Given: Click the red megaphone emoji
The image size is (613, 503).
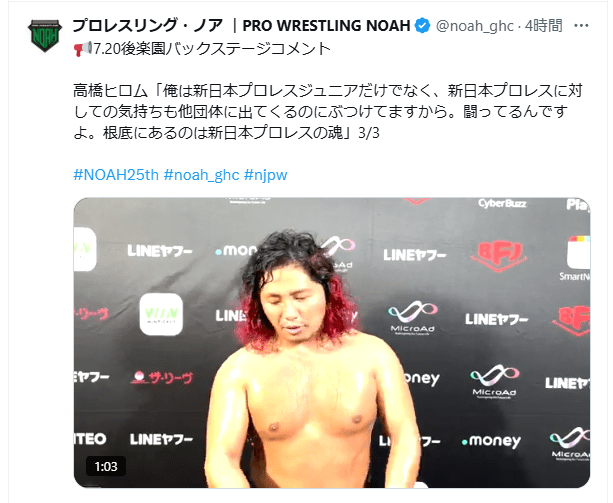Looking at the screenshot, I should tap(82, 49).
